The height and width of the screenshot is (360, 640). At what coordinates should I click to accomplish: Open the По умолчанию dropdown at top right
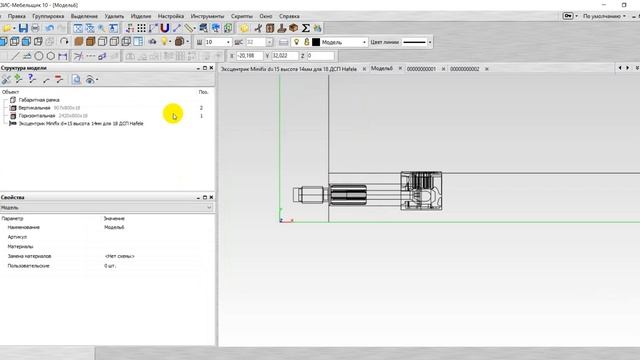[x=604, y=16]
